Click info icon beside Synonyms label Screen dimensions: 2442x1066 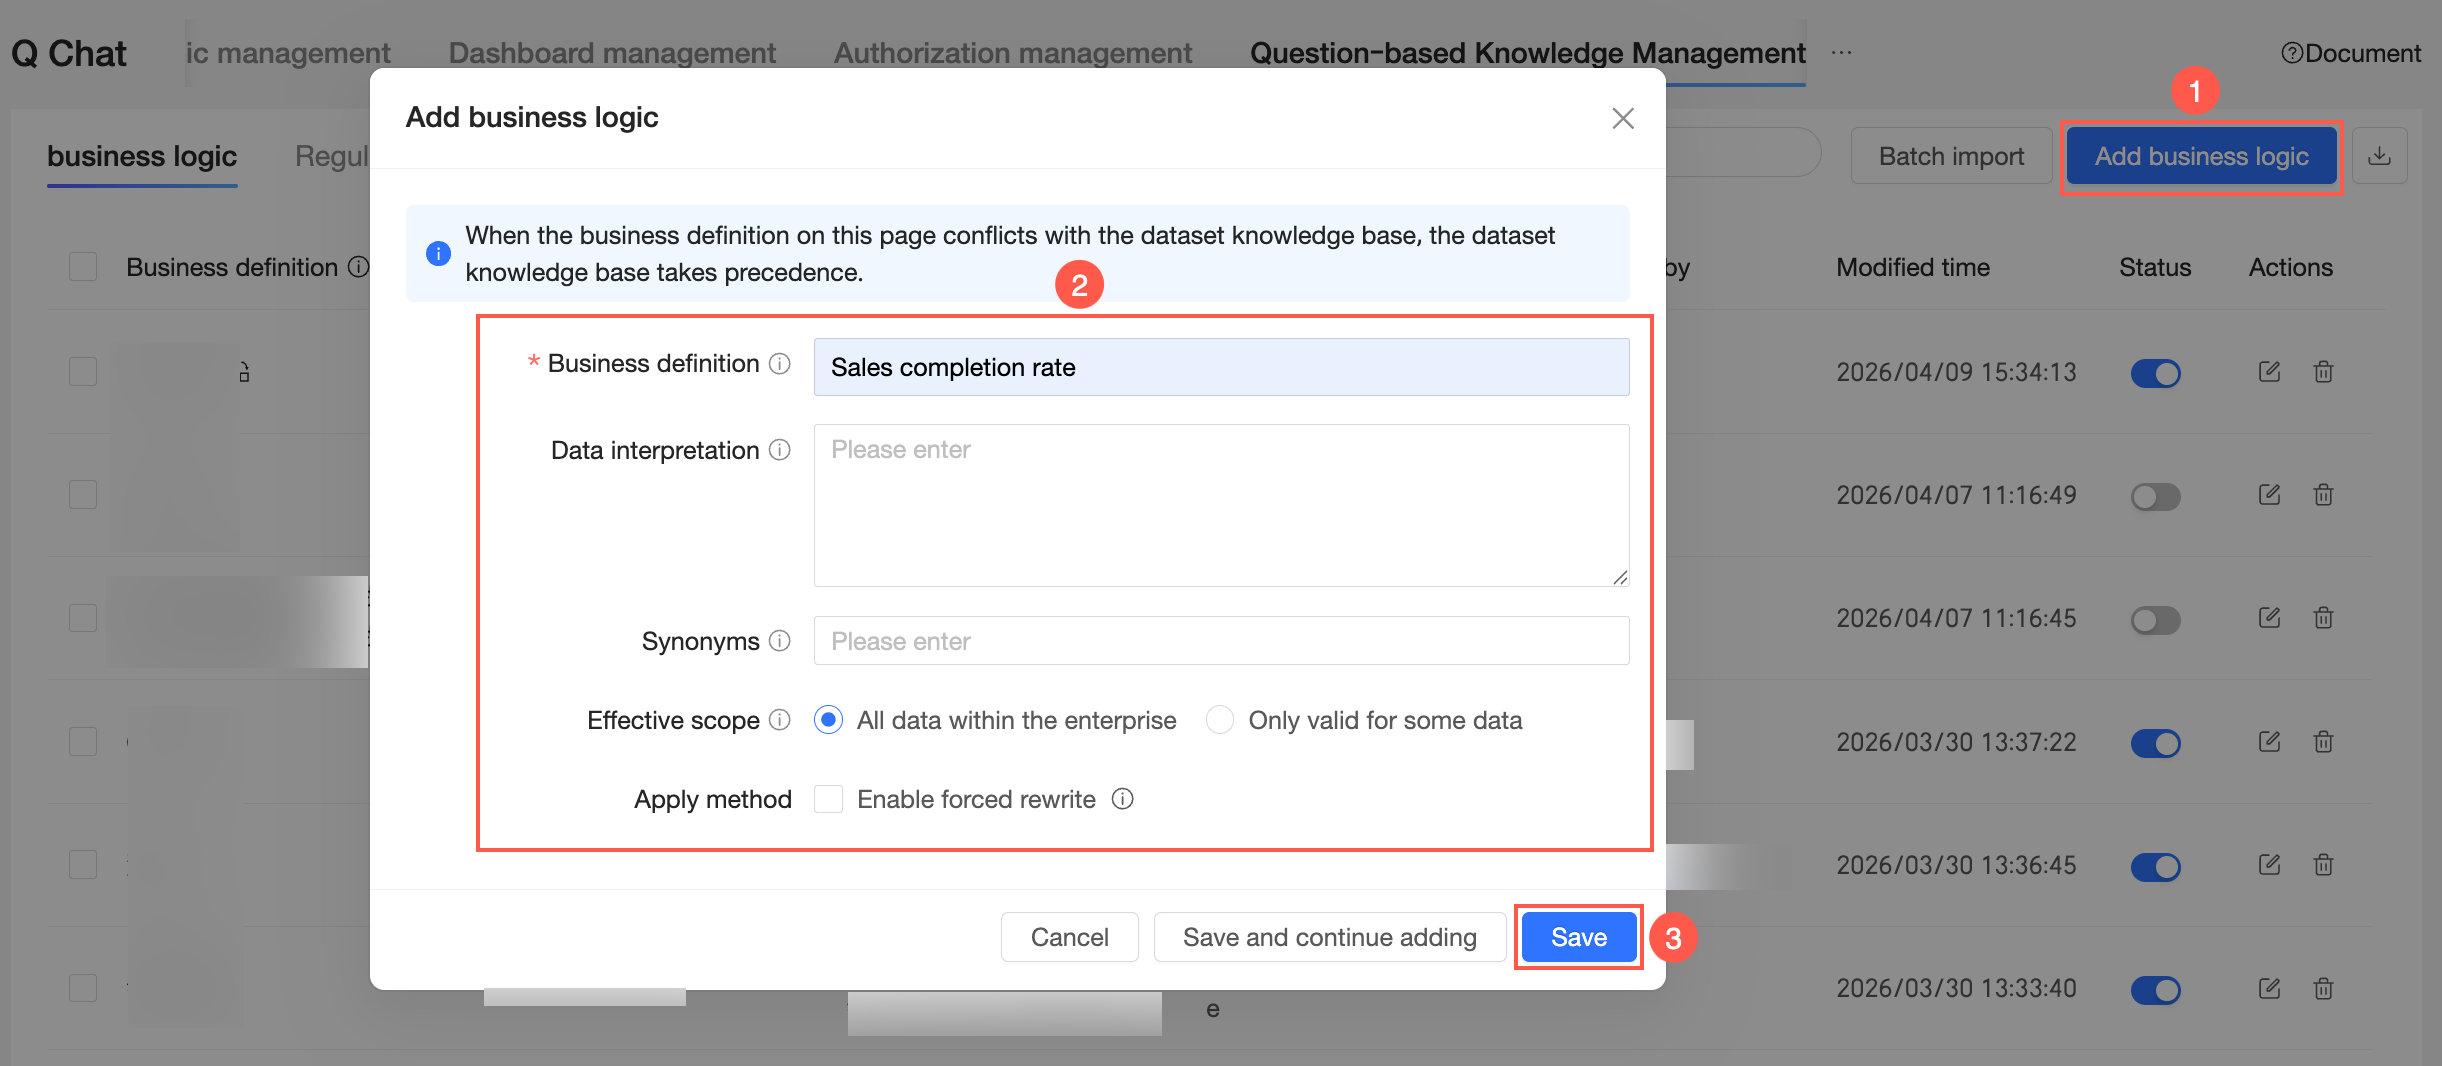[x=780, y=641]
